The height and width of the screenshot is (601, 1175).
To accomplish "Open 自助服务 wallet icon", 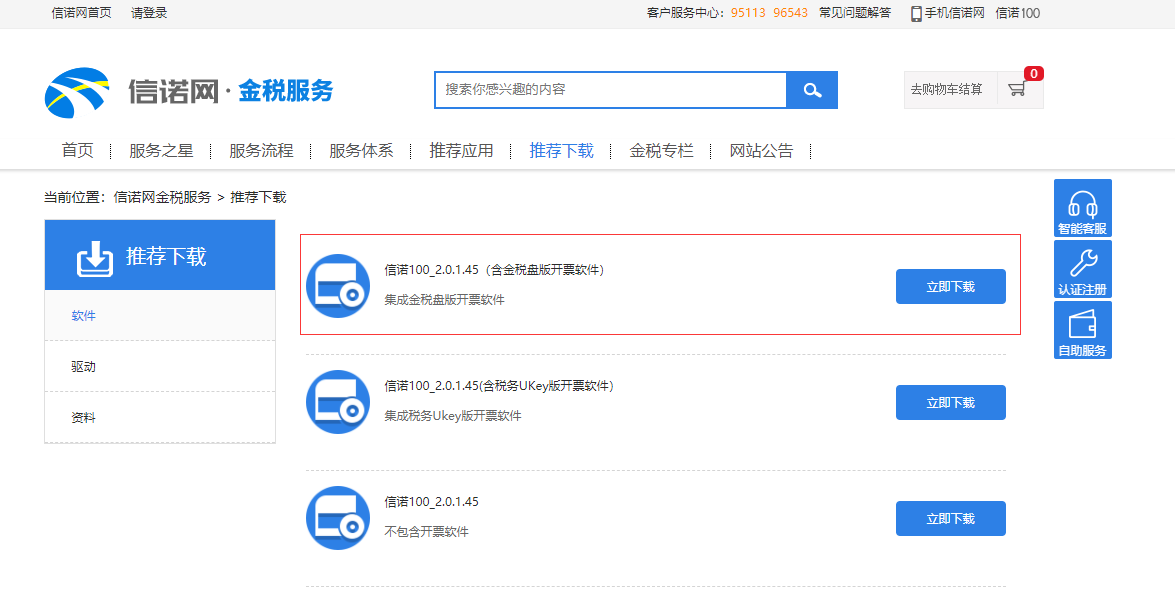I will click(x=1083, y=330).
